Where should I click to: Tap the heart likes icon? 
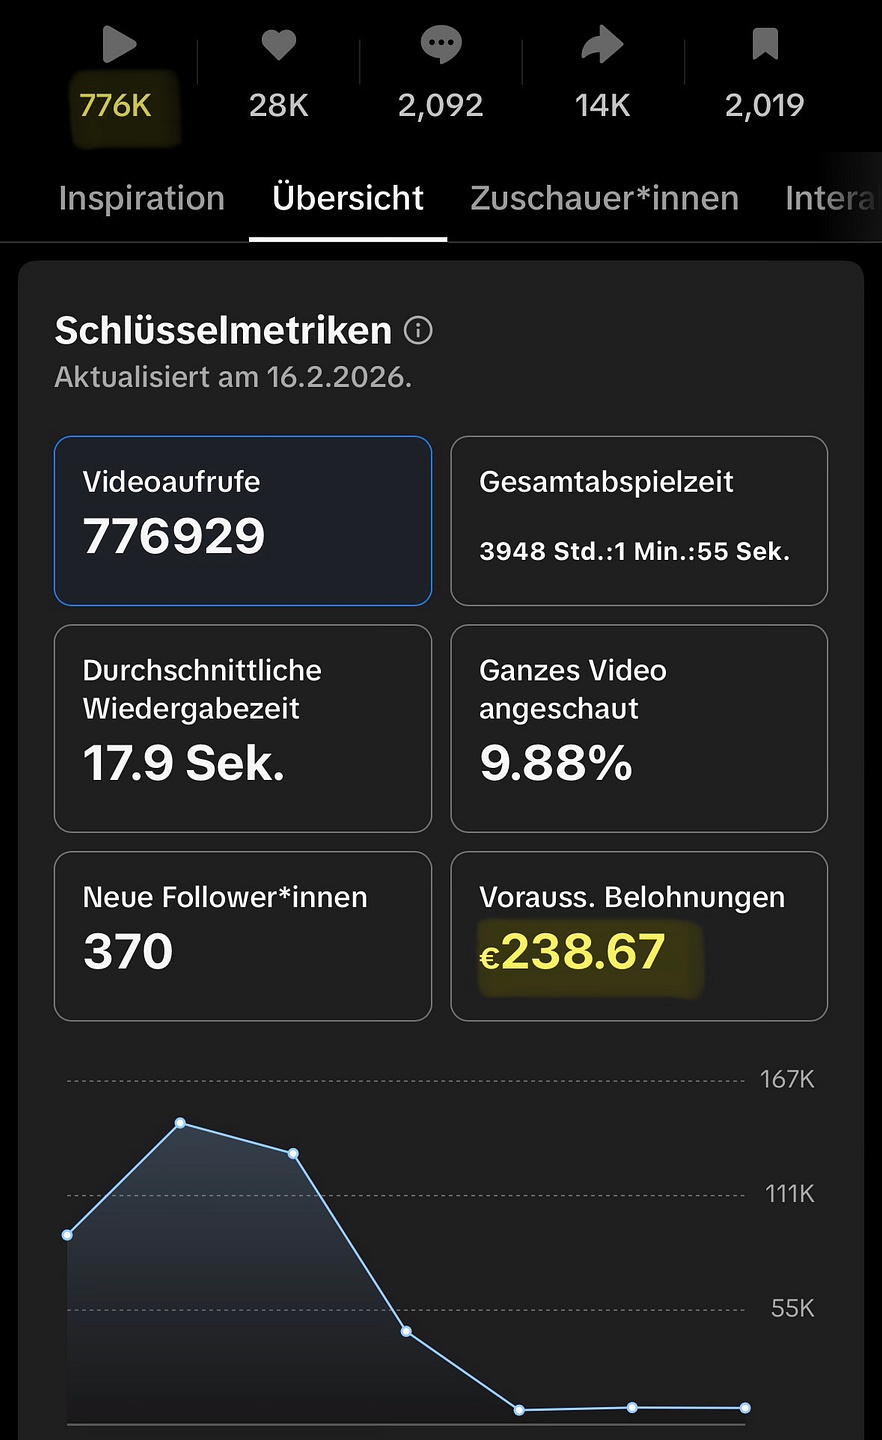[279, 44]
